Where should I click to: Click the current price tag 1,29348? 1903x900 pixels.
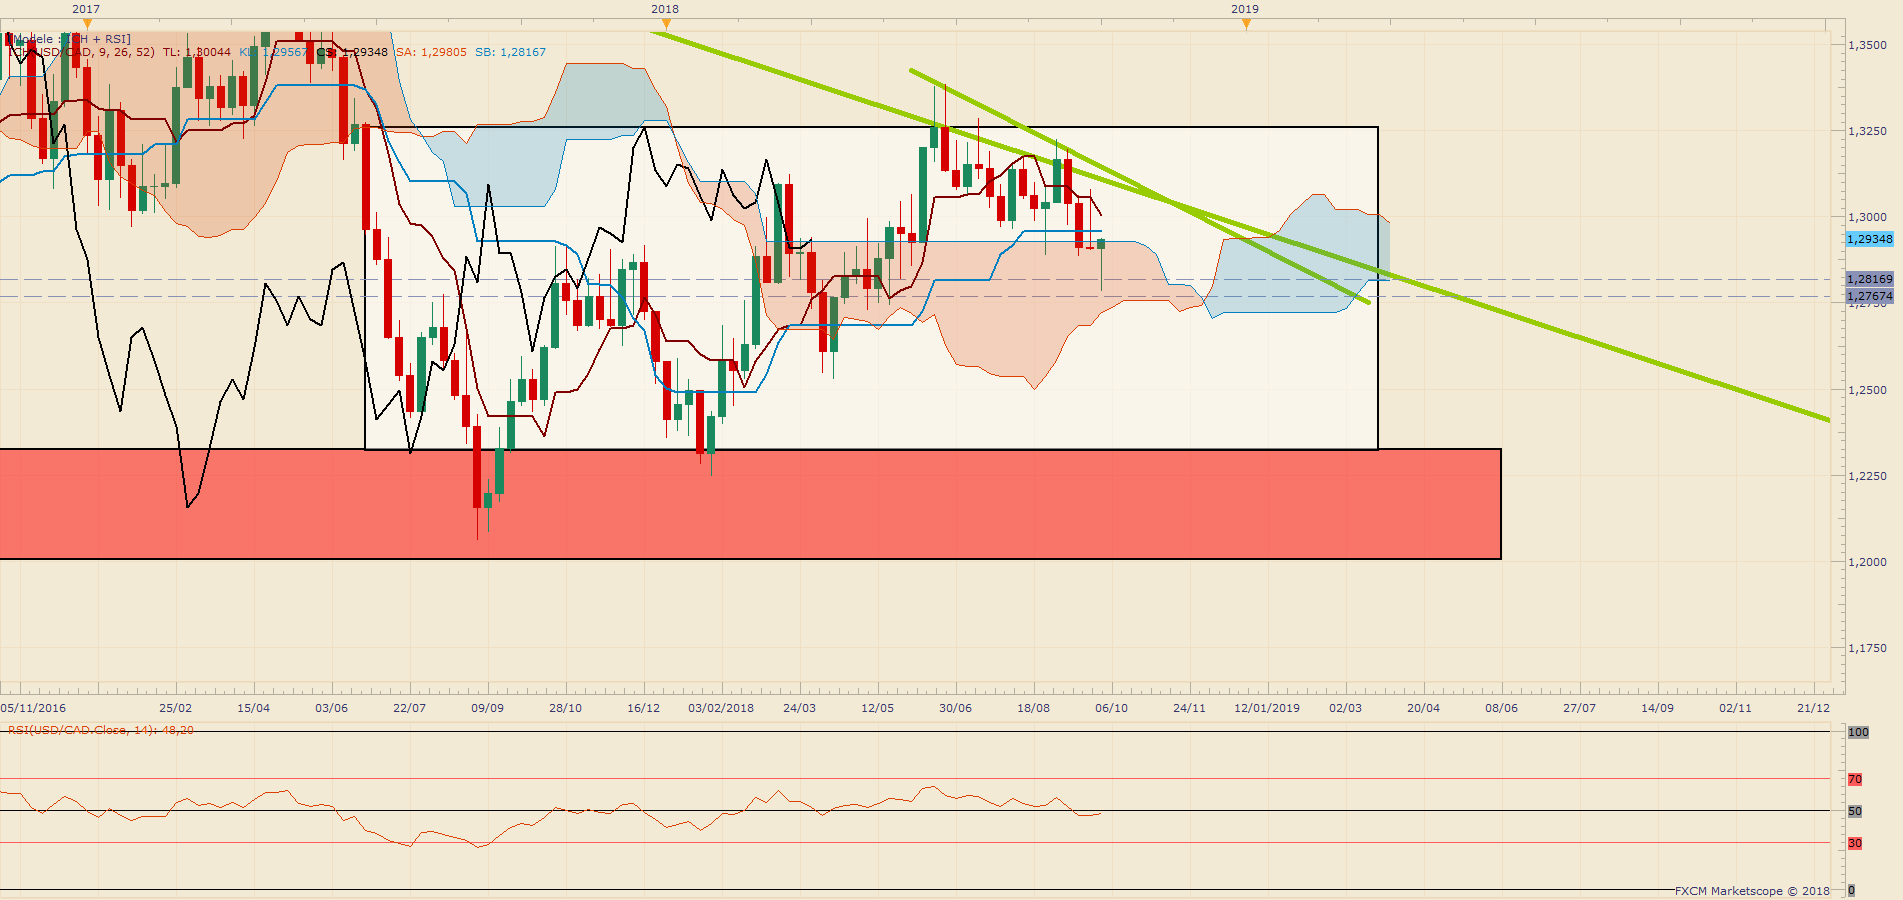1869,239
